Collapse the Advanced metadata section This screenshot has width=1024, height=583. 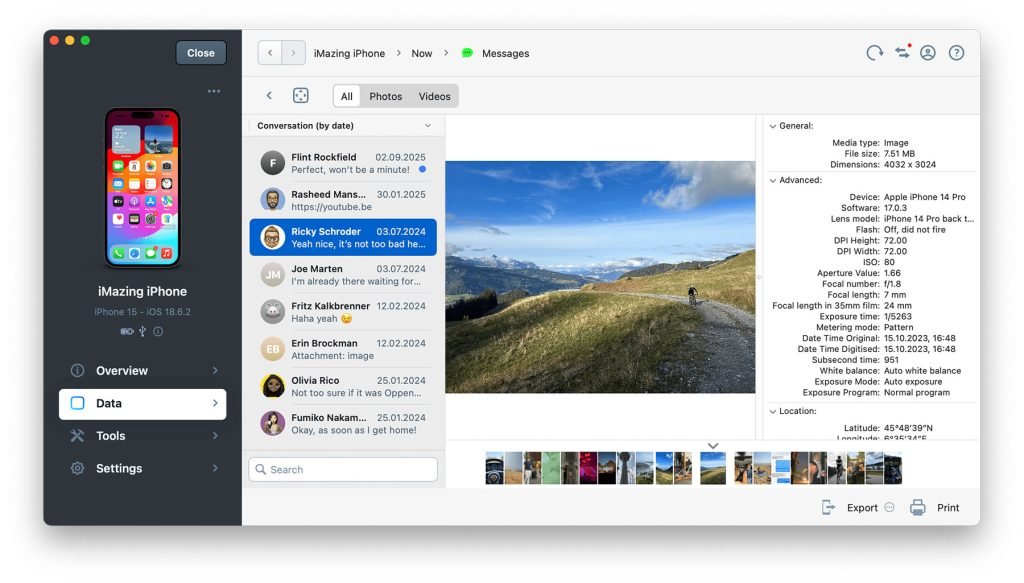[772, 180]
